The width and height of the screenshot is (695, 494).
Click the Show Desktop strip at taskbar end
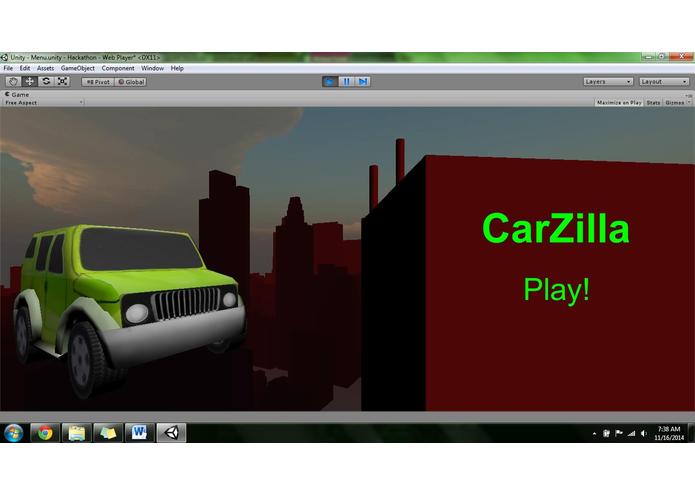691,433
